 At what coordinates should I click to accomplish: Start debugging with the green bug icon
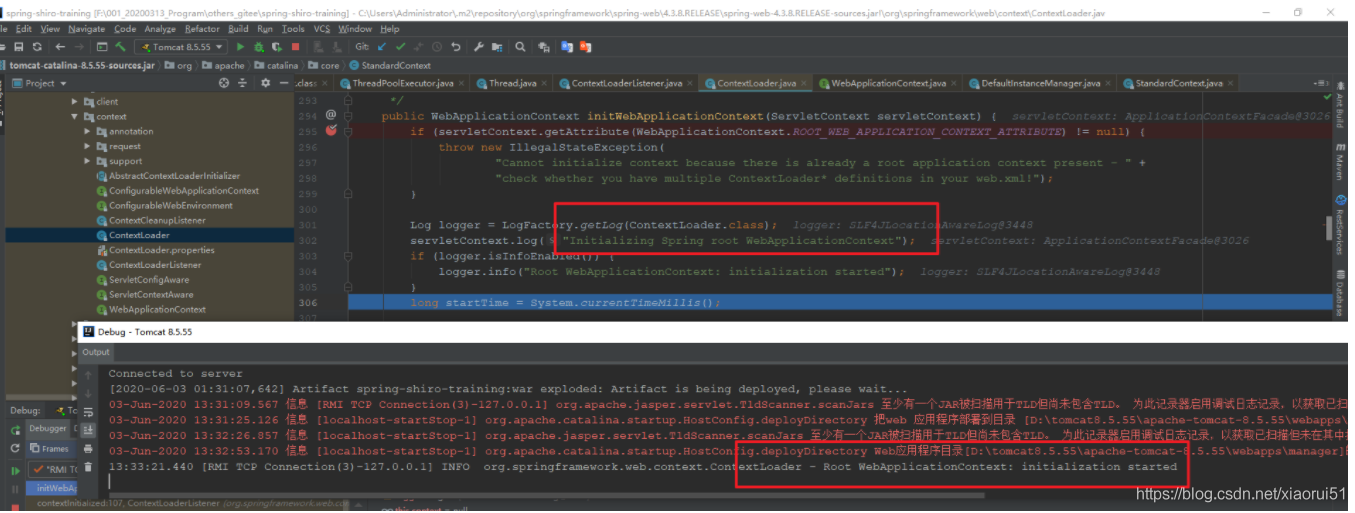(258, 47)
